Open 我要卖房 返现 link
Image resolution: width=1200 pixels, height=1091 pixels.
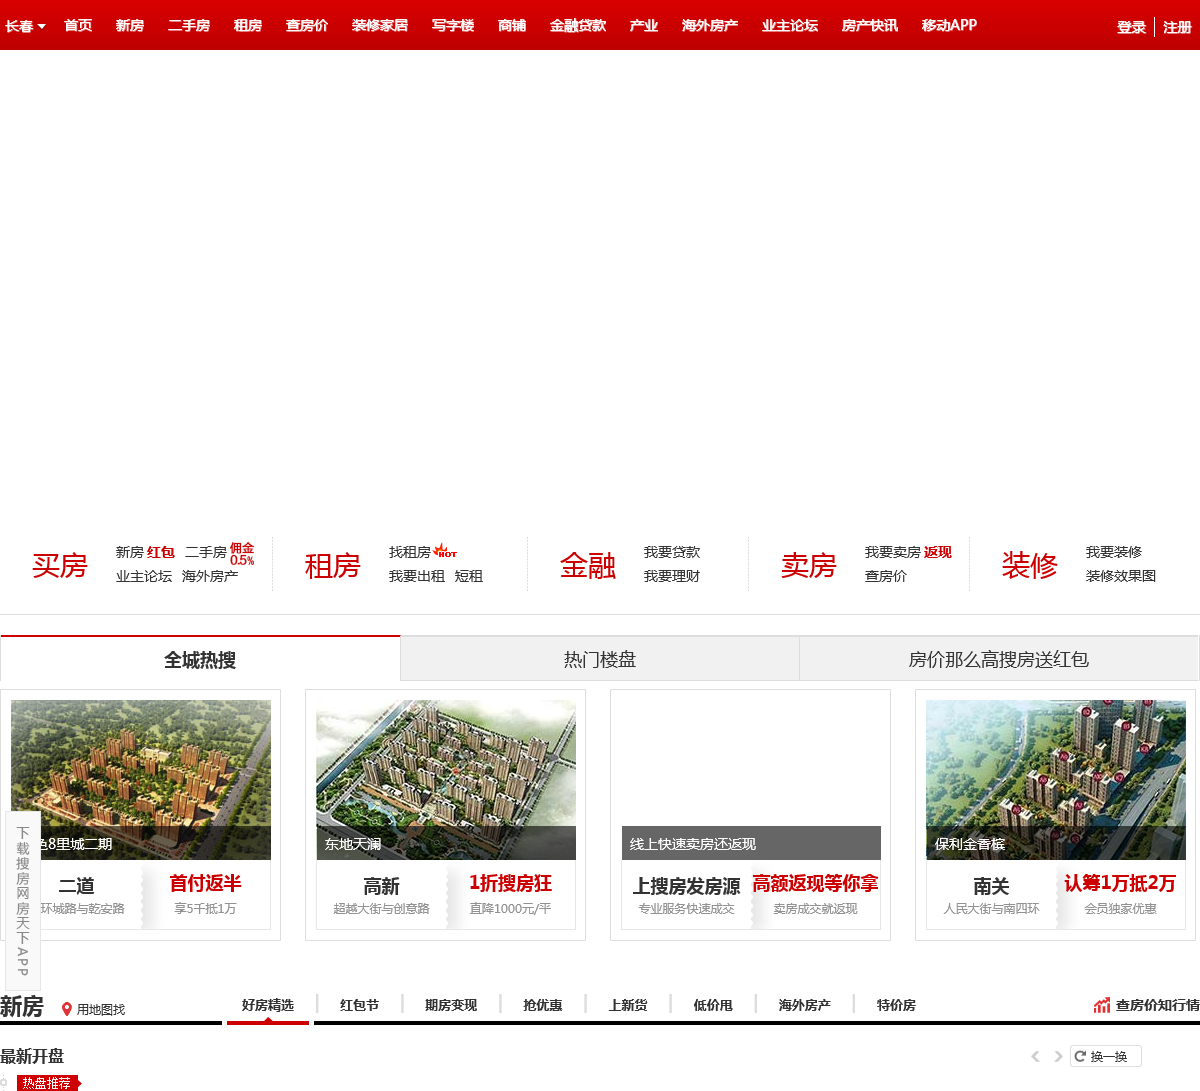point(908,552)
